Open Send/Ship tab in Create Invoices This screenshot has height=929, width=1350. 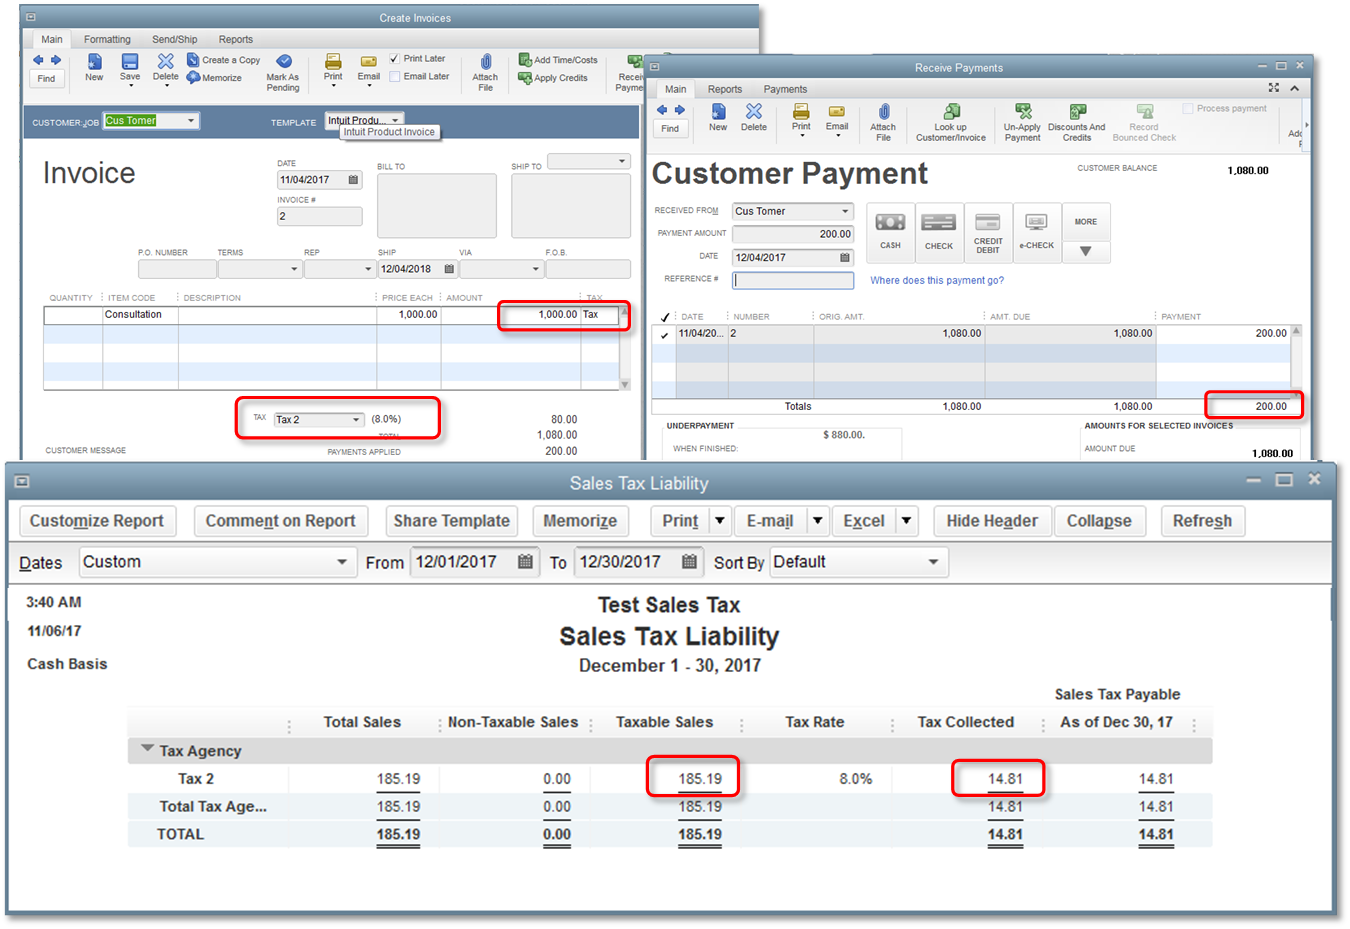pos(175,40)
